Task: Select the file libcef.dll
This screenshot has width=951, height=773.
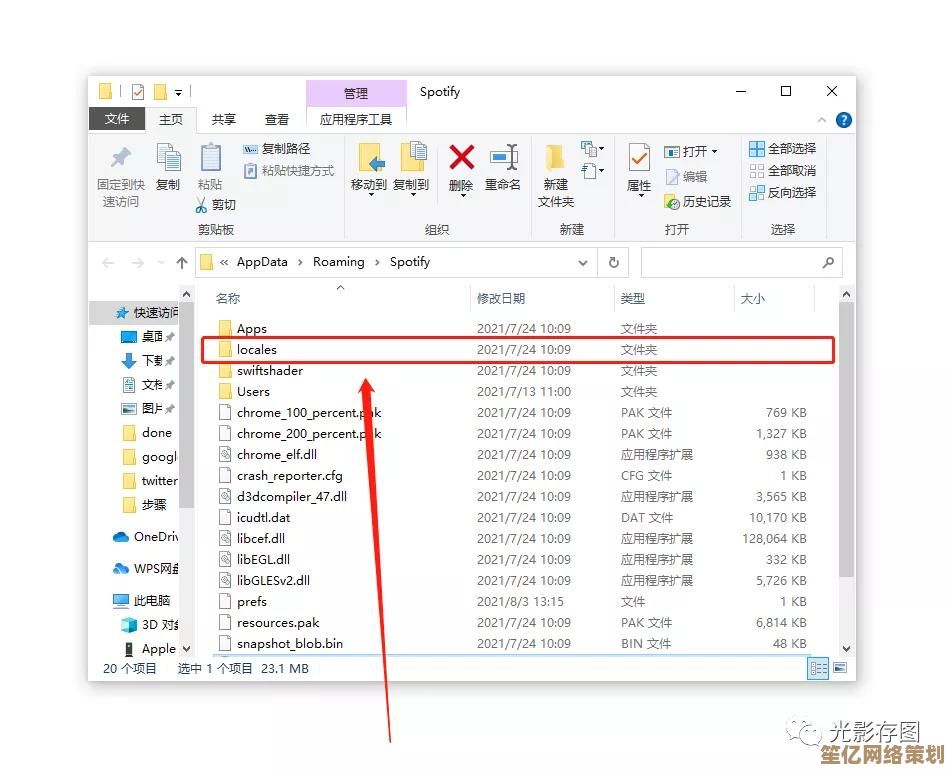Action: 512,538
